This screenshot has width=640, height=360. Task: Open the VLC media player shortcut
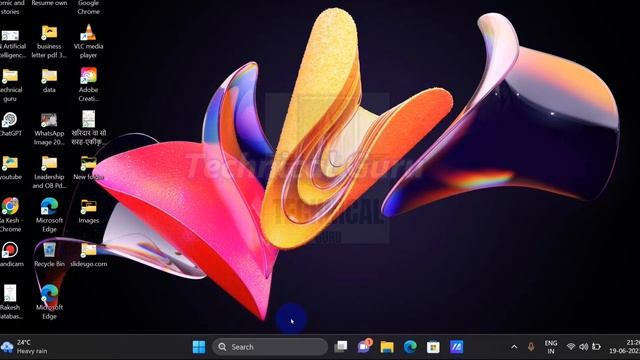[x=88, y=41]
